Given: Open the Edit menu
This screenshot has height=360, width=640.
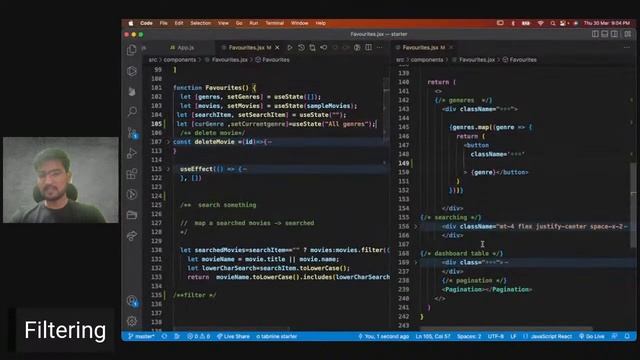Looking at the screenshot, I should pyautogui.click(x=179, y=23).
